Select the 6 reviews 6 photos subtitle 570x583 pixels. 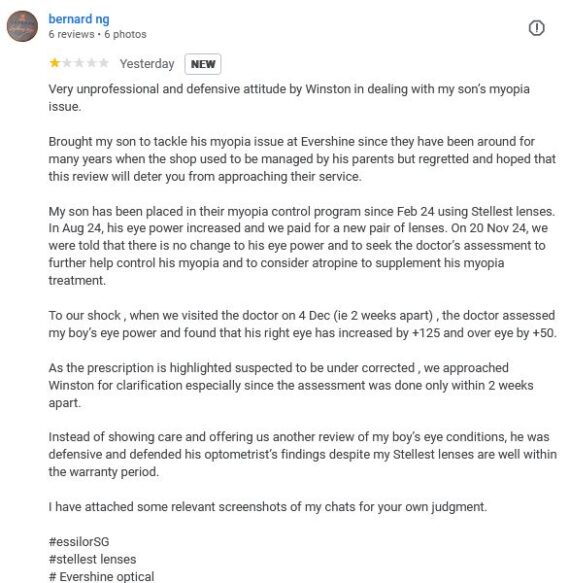pos(97,34)
